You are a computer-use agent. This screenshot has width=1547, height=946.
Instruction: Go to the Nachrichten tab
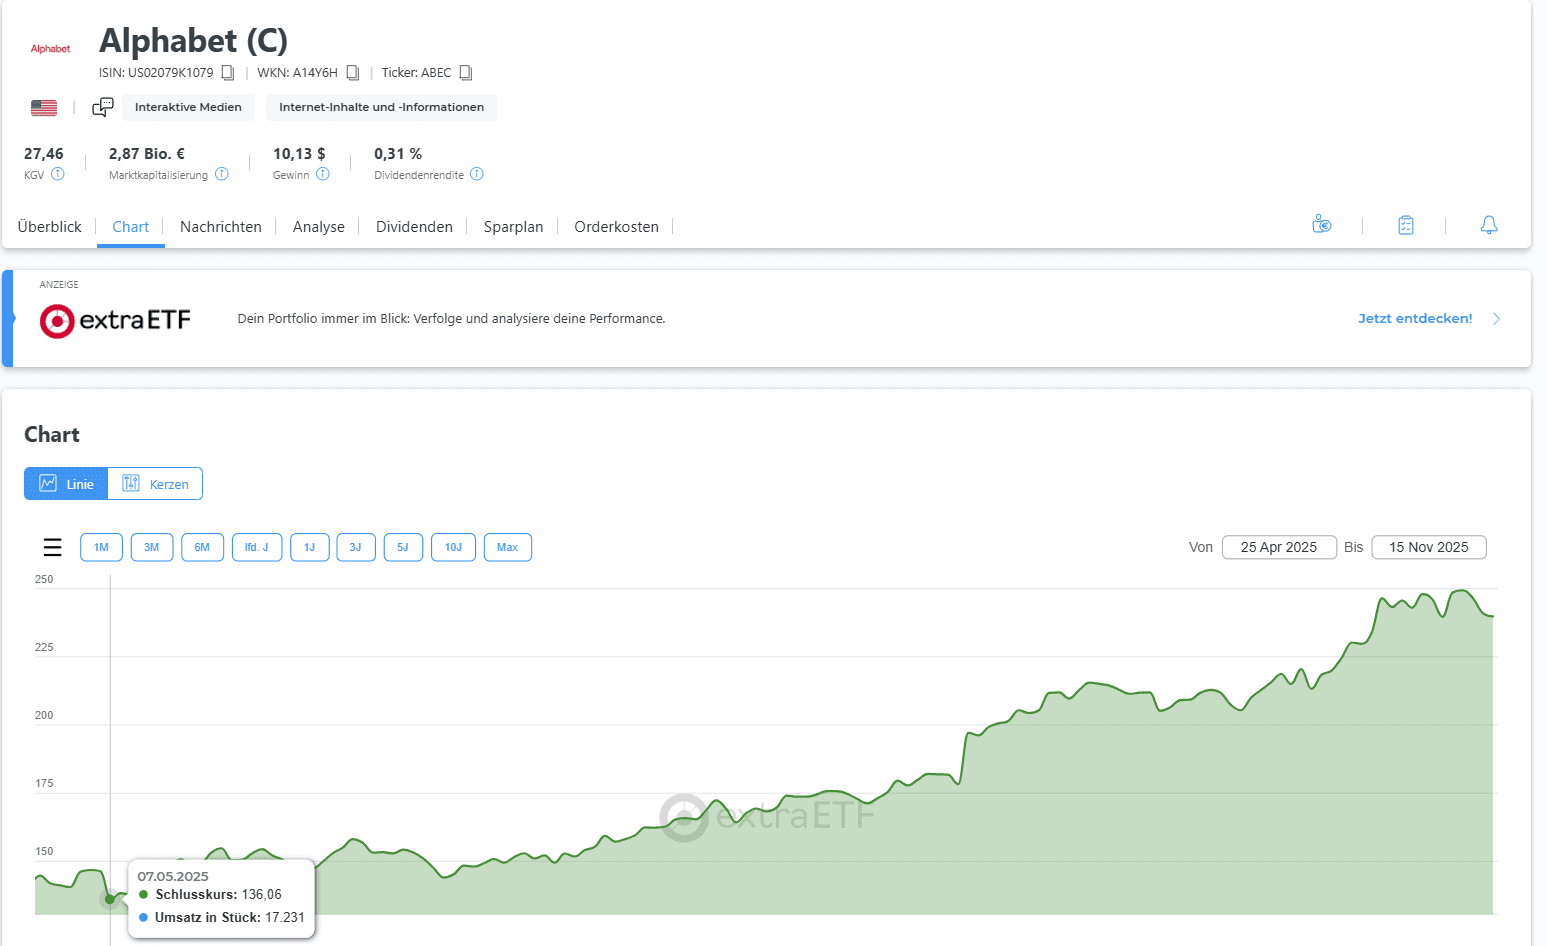point(221,227)
